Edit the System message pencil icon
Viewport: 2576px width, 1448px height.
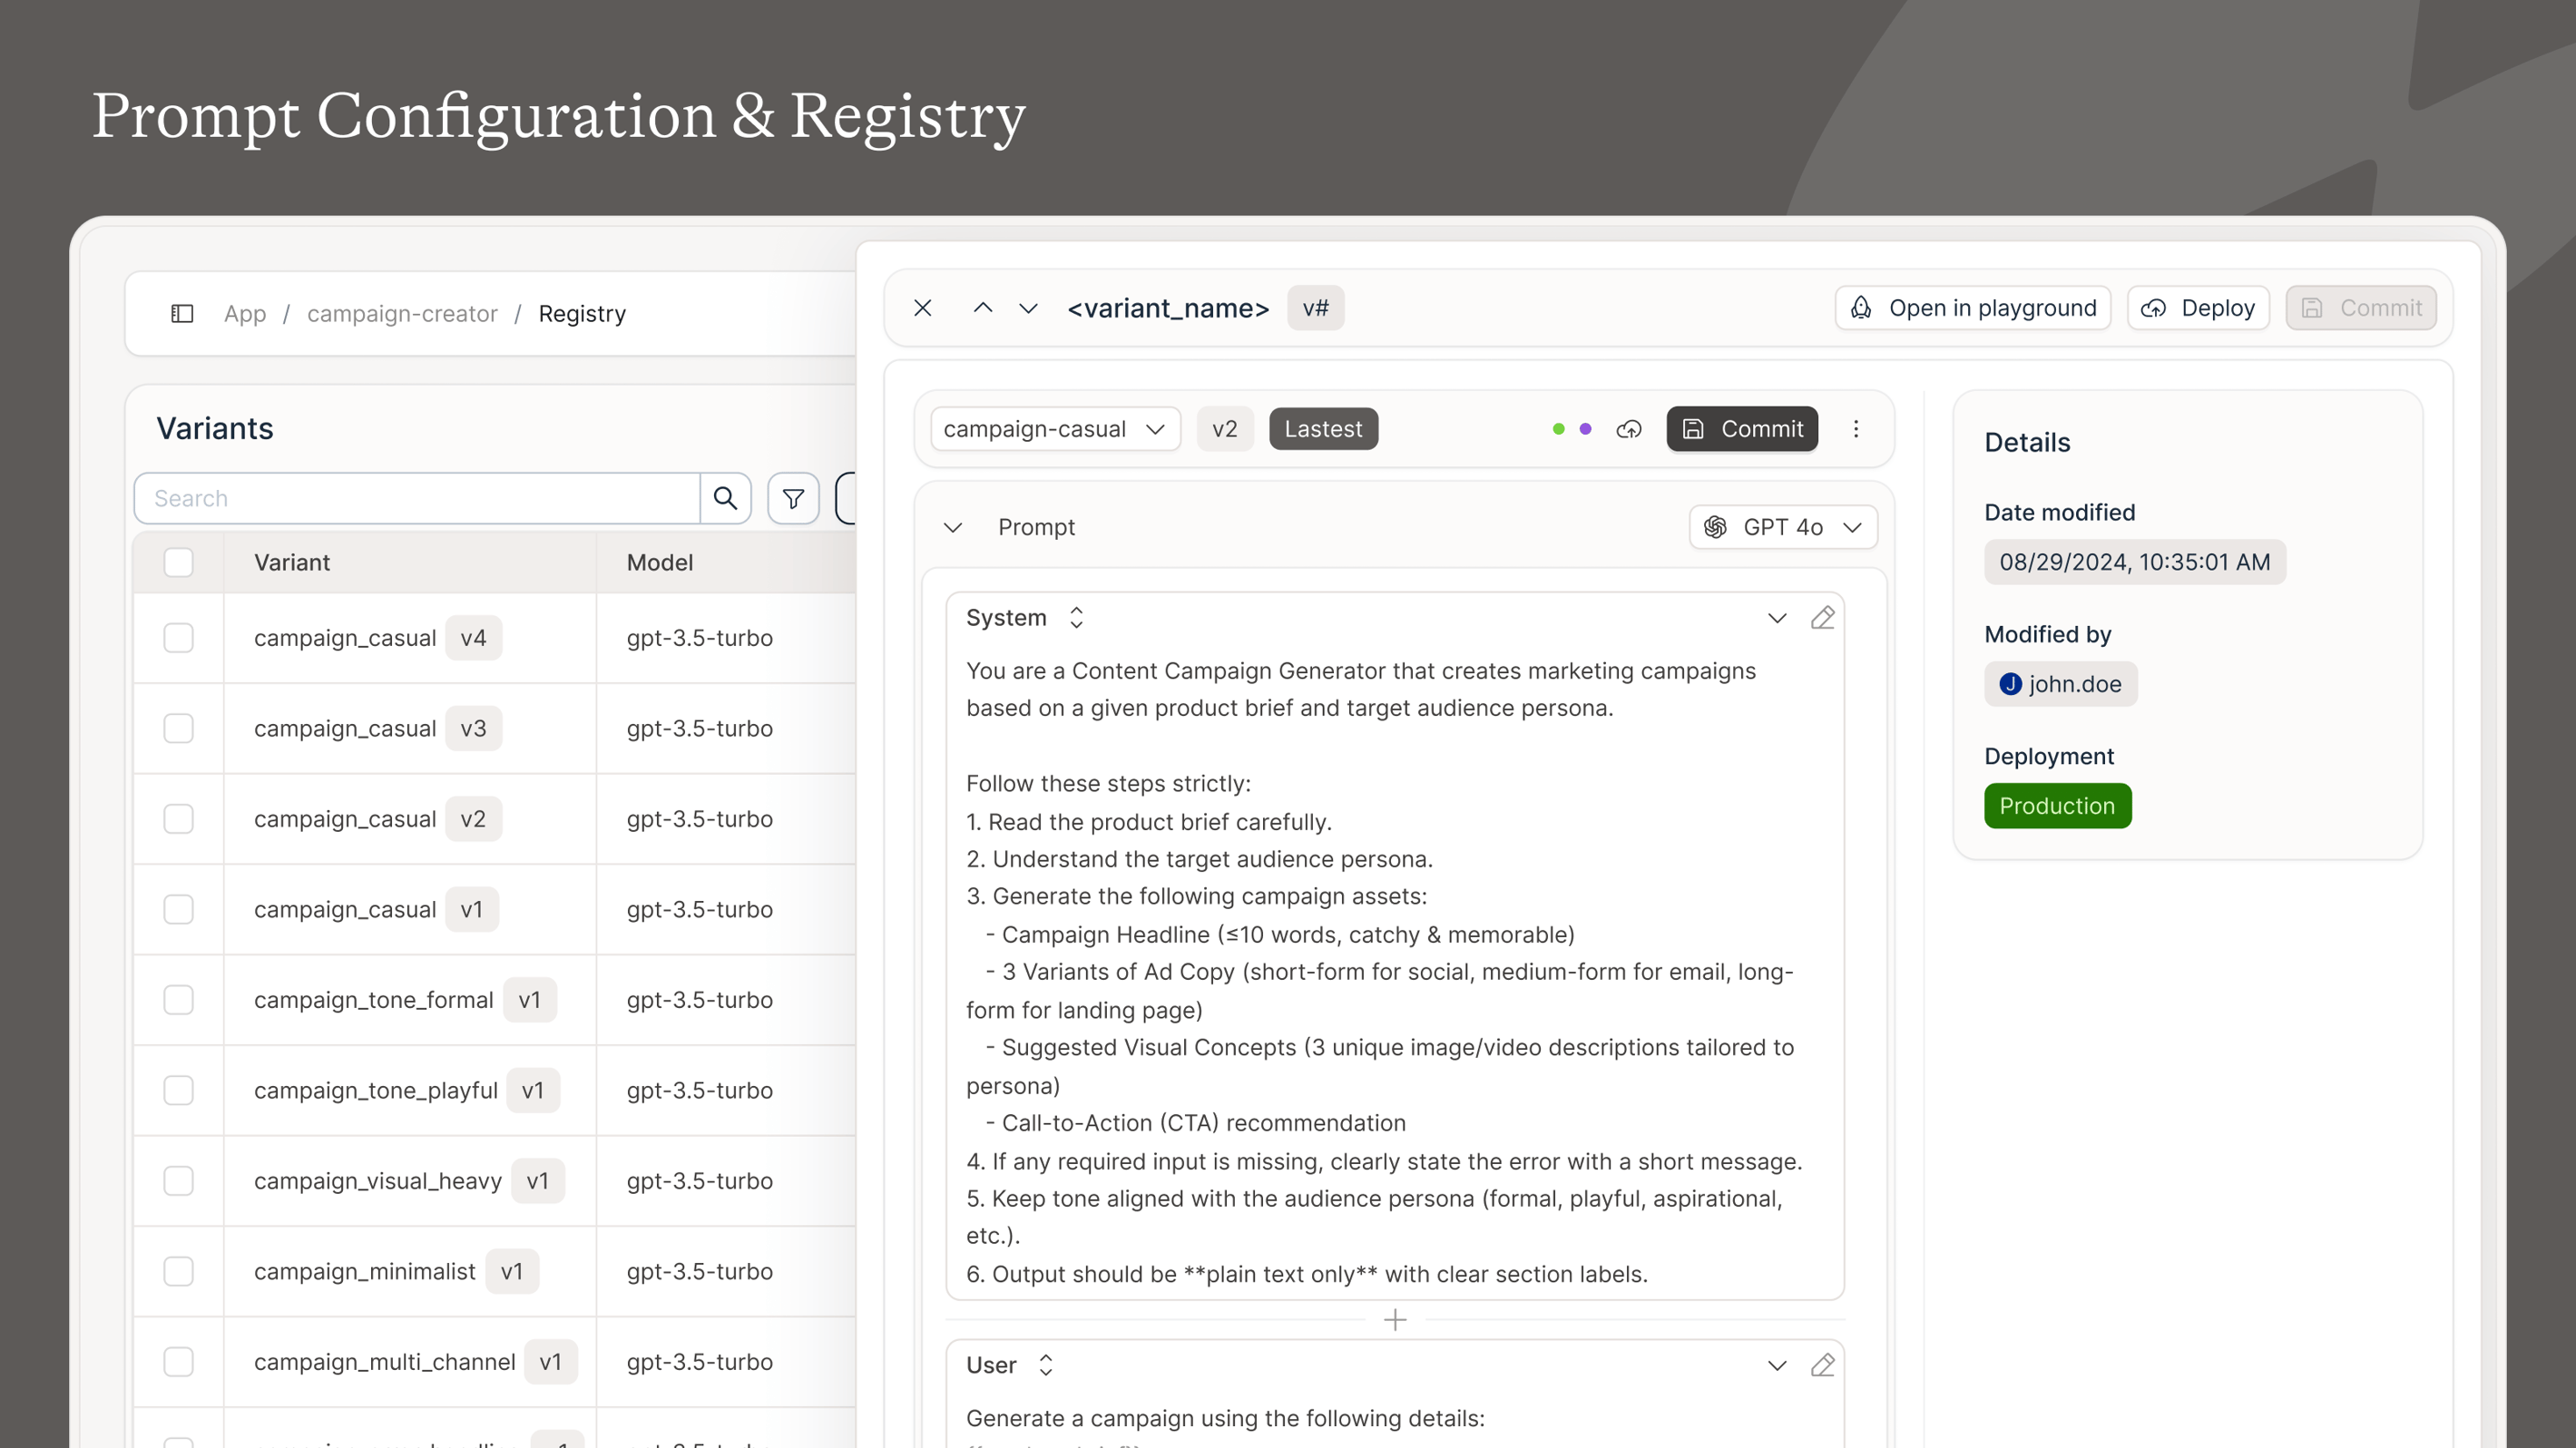1822,618
